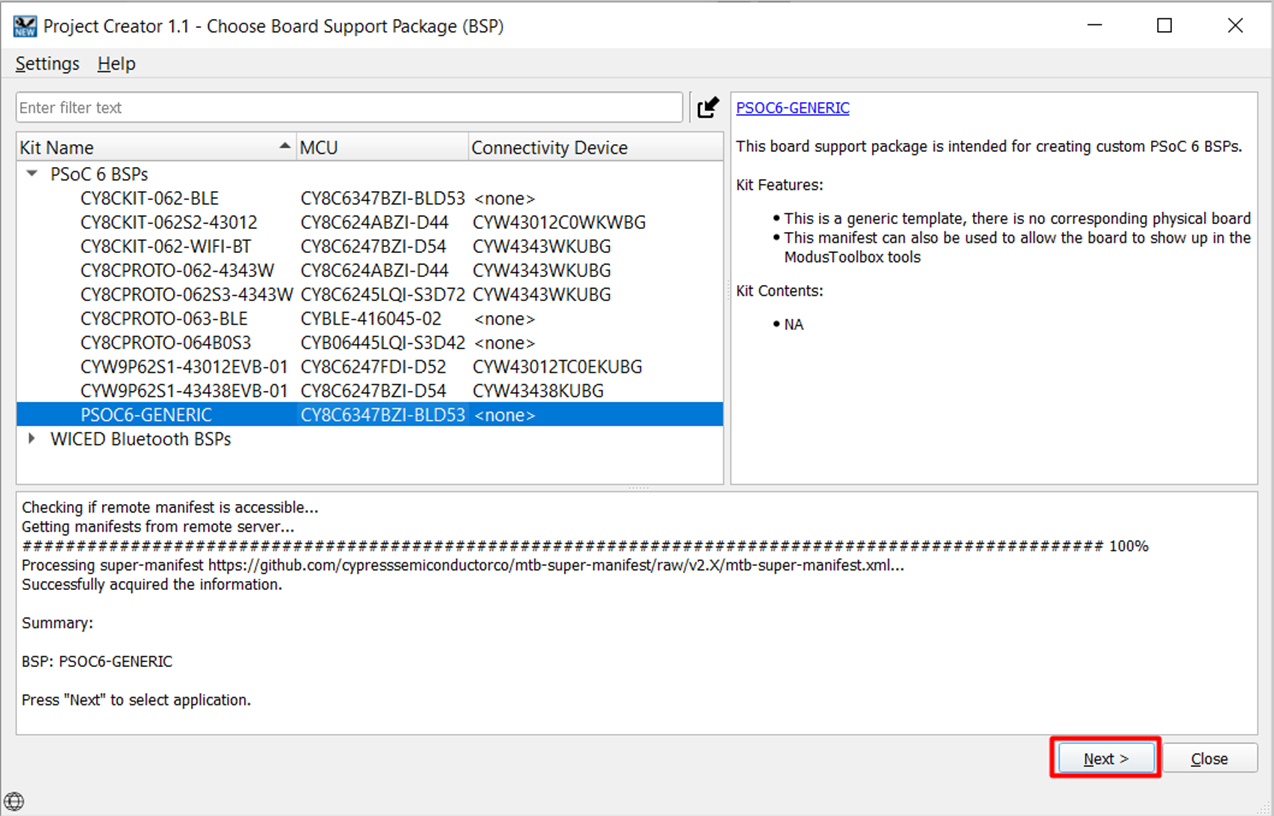Click the import local manifest icon beside filter box
The height and width of the screenshot is (816, 1274).
click(x=707, y=107)
